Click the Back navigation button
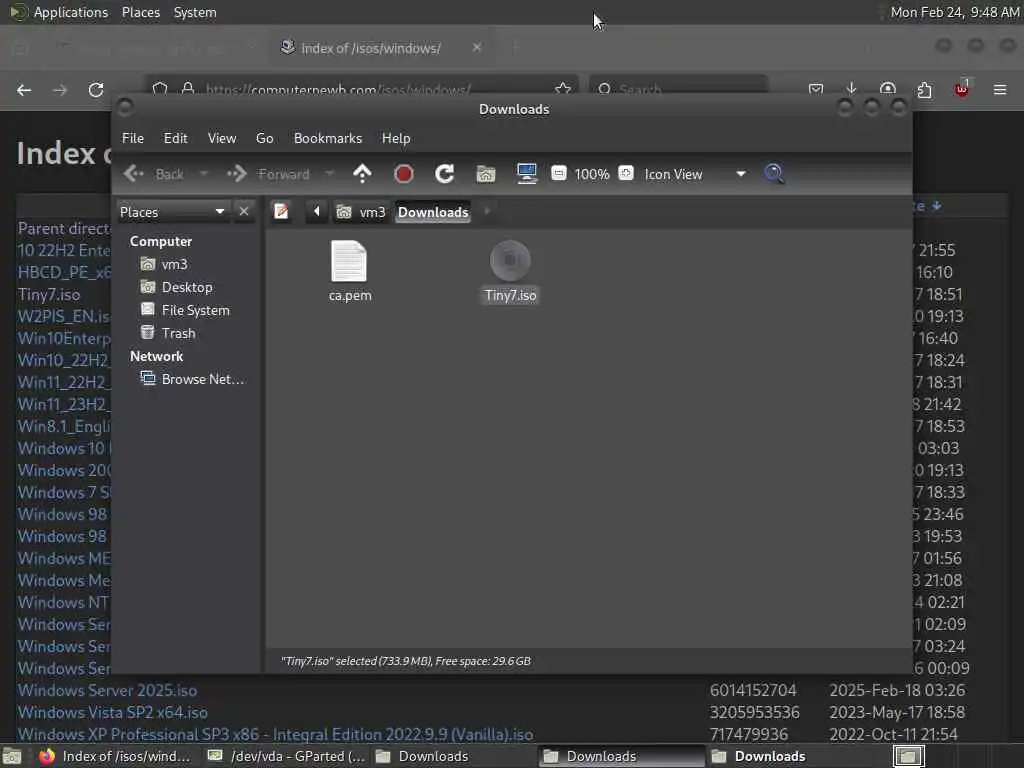Image resolution: width=1024 pixels, height=768 pixels. (155, 174)
